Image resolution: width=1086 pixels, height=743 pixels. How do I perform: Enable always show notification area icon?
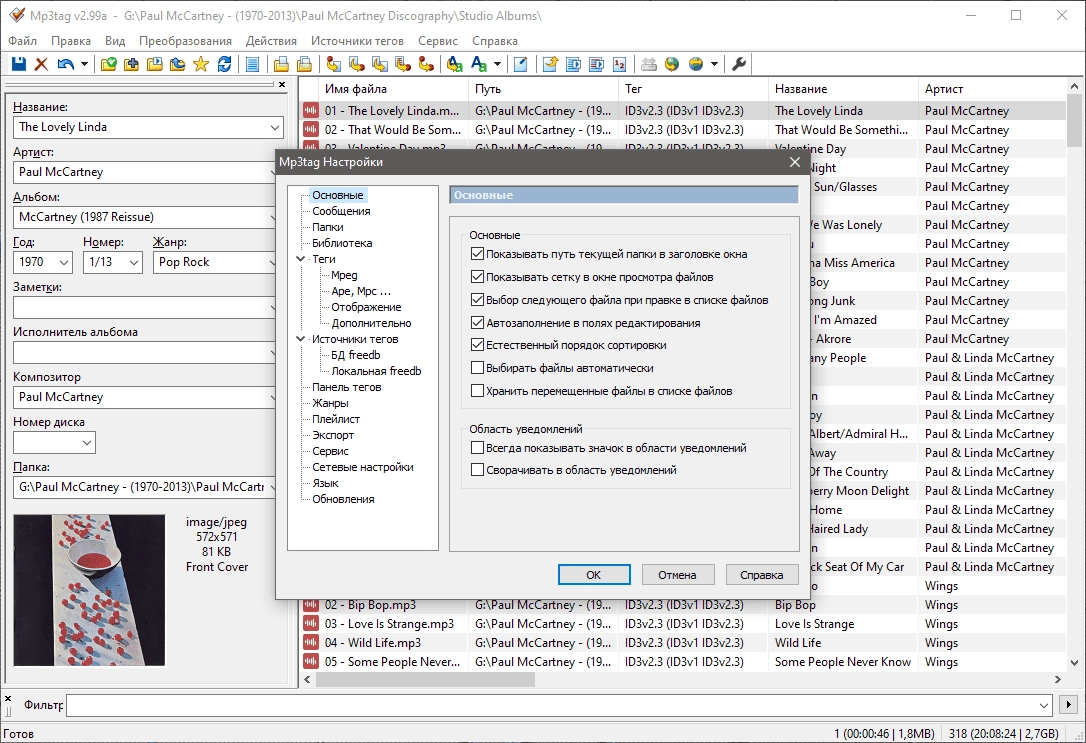coord(477,448)
